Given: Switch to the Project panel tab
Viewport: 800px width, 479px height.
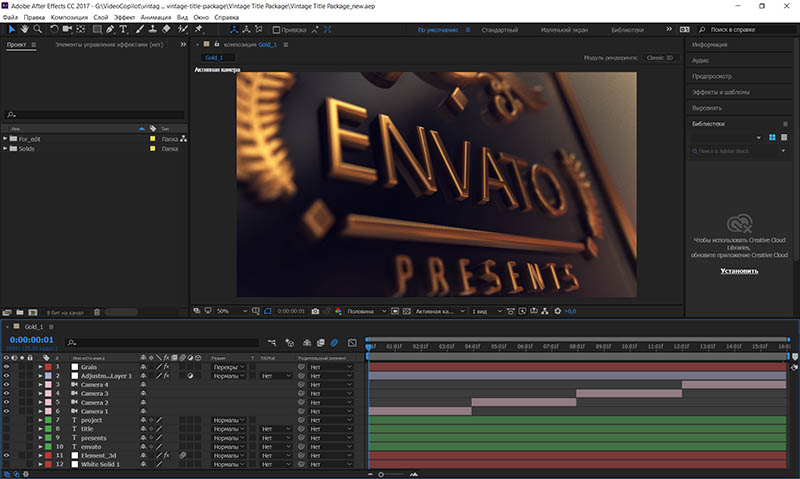Looking at the screenshot, I should point(16,45).
